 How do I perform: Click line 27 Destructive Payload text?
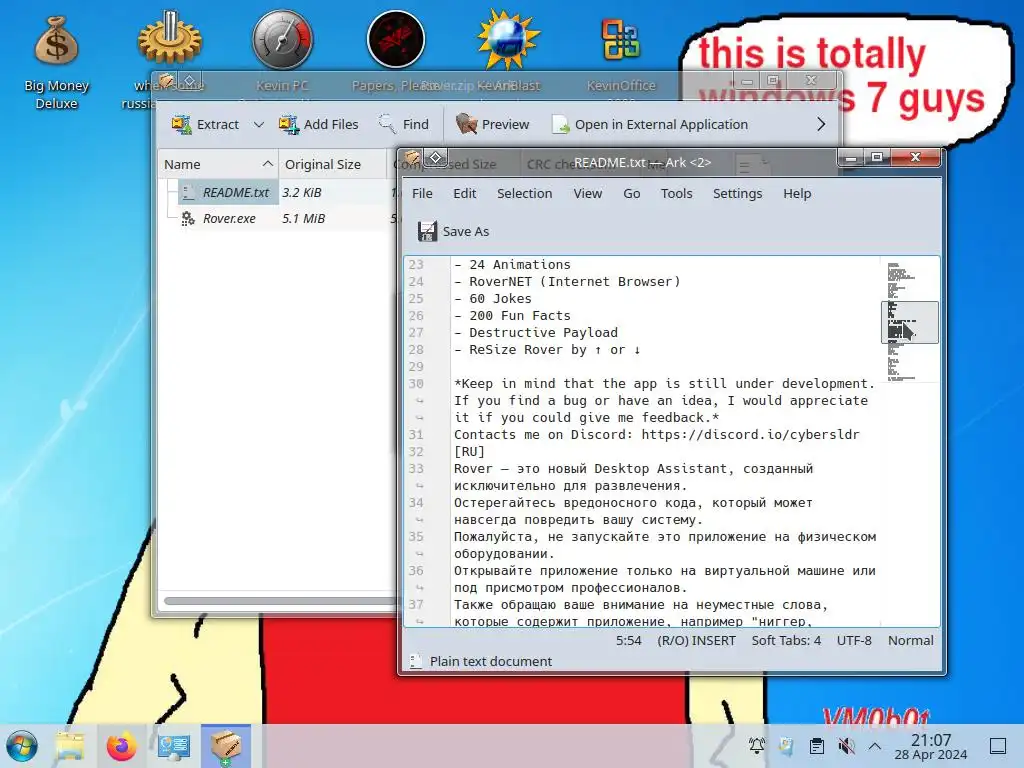(x=543, y=332)
